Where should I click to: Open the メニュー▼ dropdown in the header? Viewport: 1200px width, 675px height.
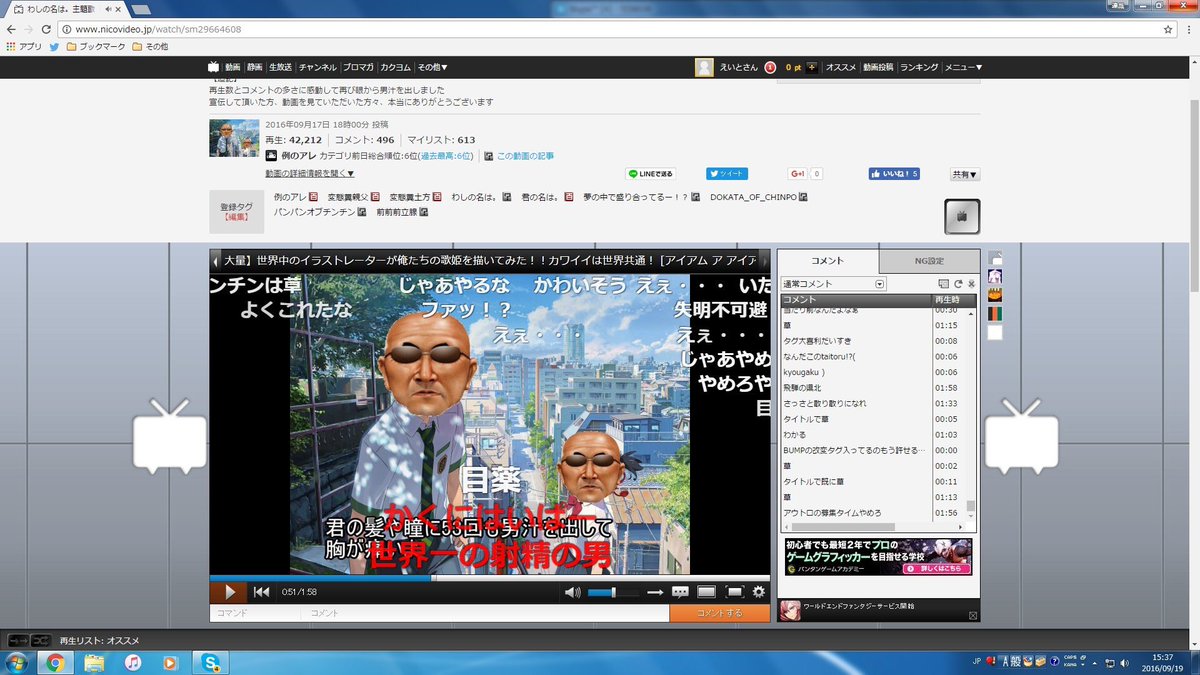click(963, 67)
